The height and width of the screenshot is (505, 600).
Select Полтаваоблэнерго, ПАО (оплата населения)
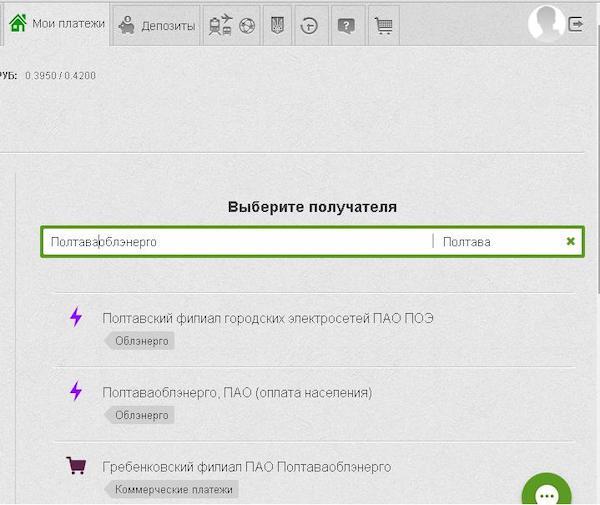pos(237,393)
